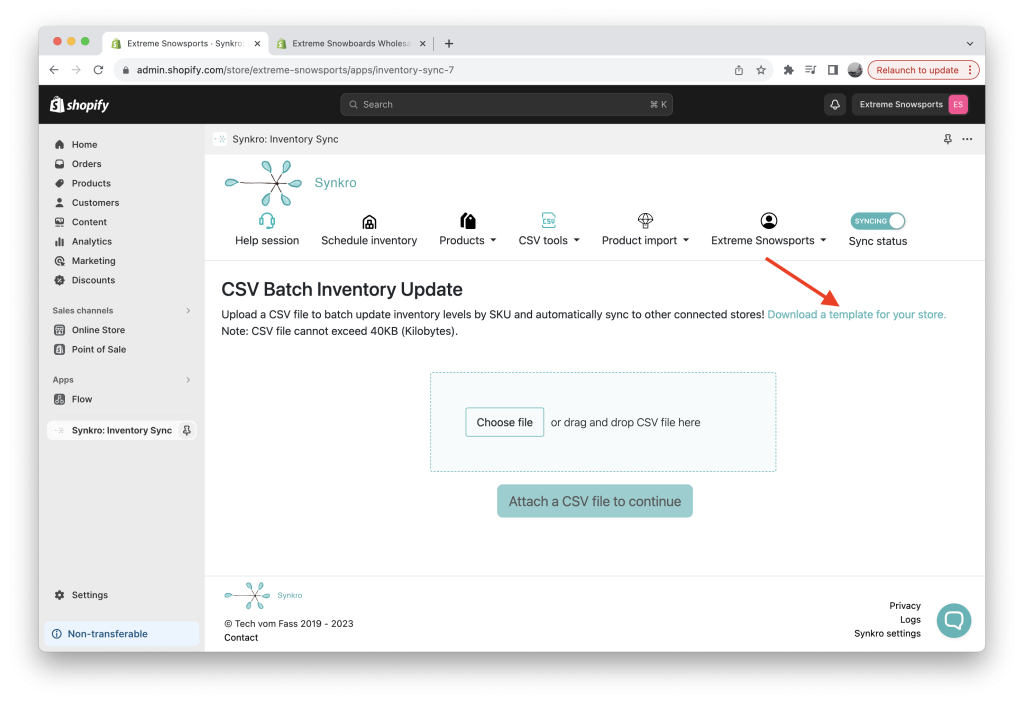
Task: Open the notifications bell
Action: coord(835,104)
